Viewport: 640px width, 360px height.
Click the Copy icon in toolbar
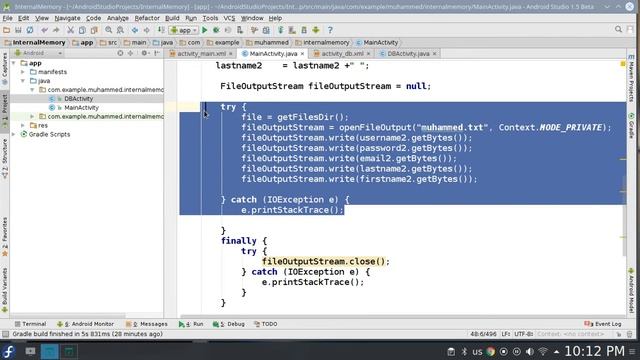pos(82,30)
